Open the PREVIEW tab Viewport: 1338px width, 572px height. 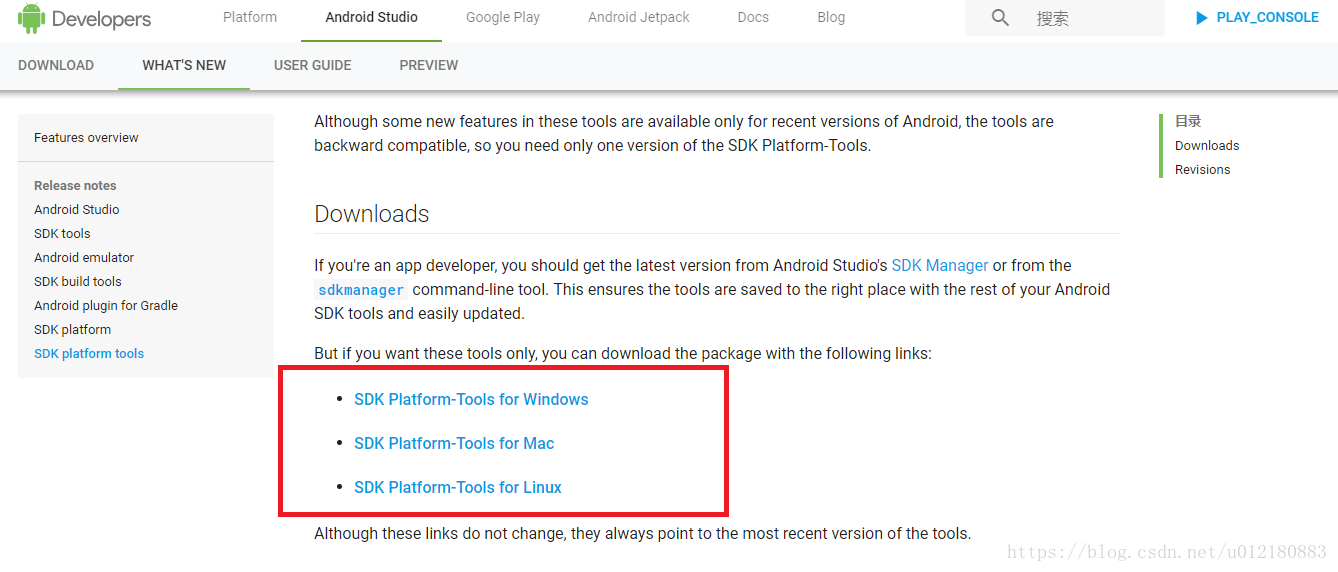[429, 65]
